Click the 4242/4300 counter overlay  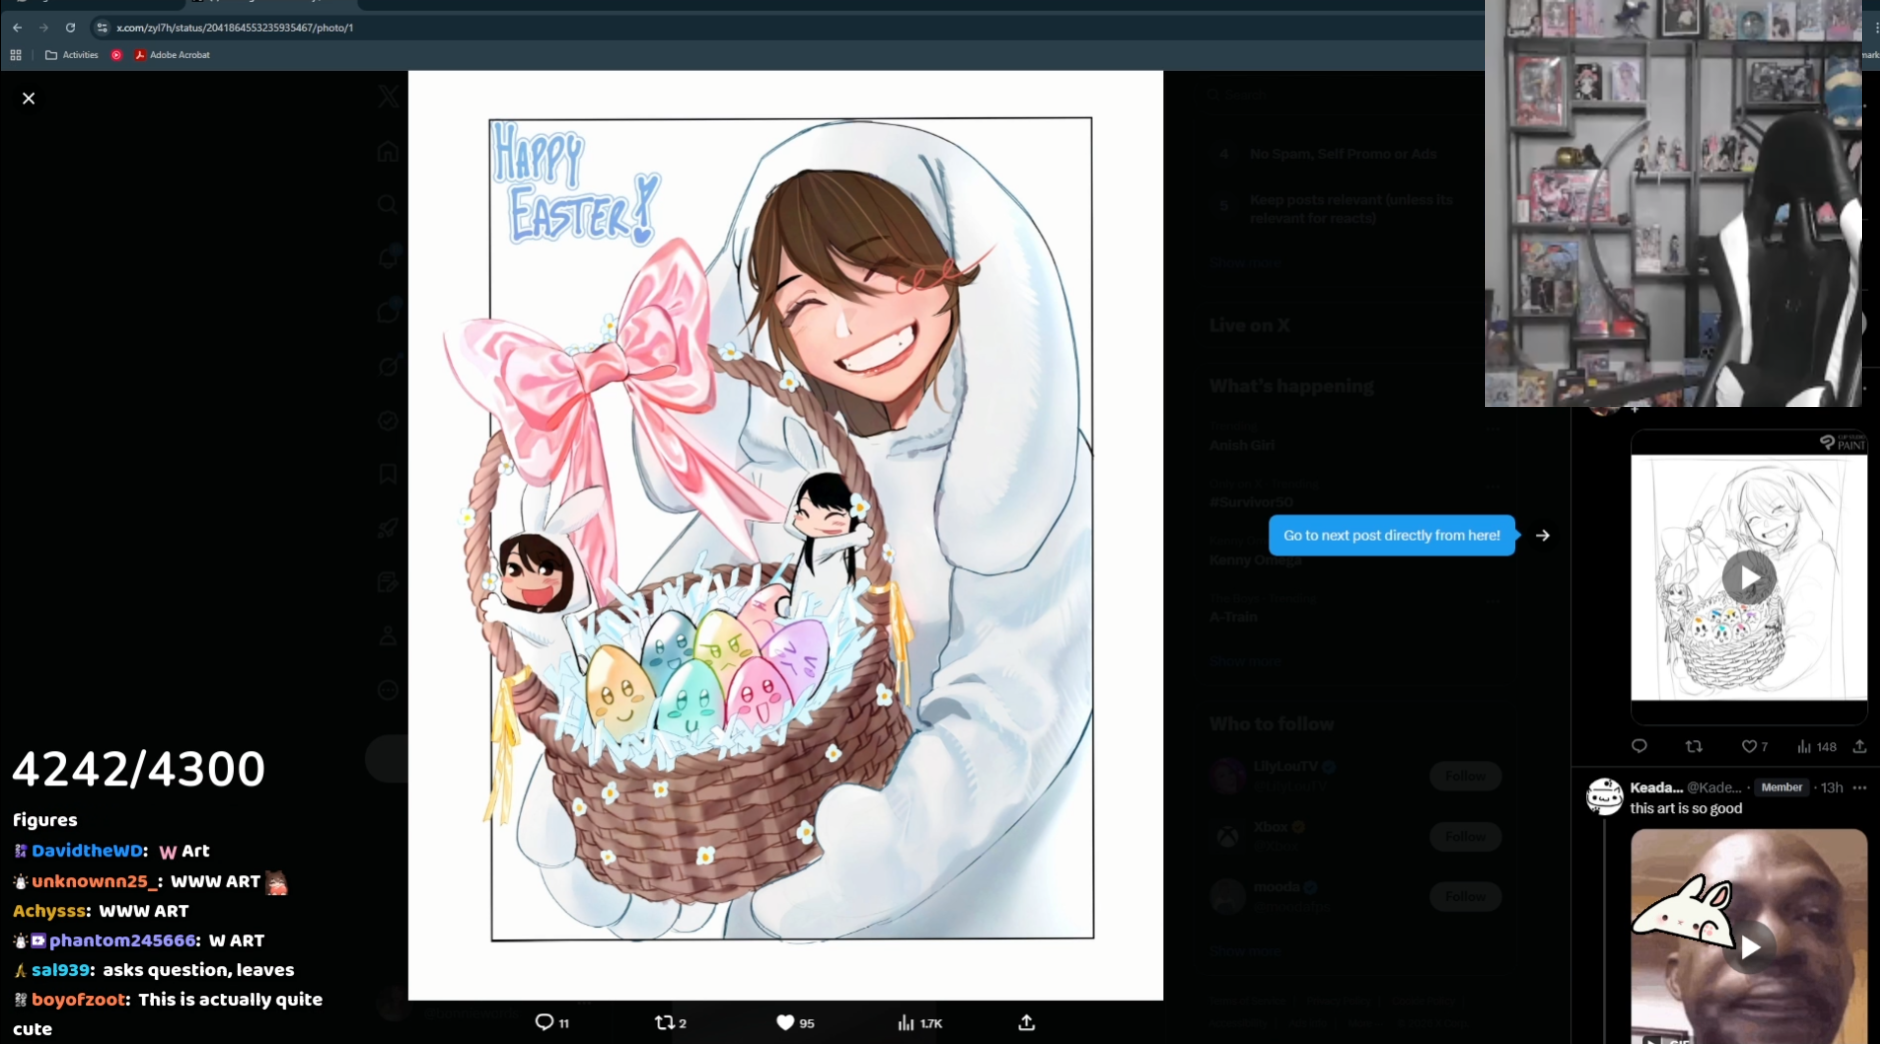139,769
